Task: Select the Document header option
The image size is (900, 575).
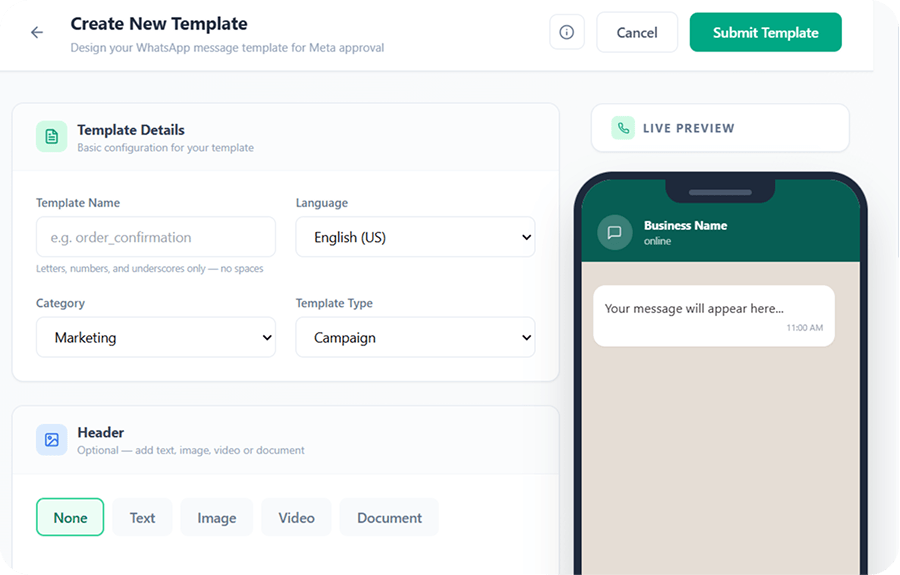Action: coord(389,518)
